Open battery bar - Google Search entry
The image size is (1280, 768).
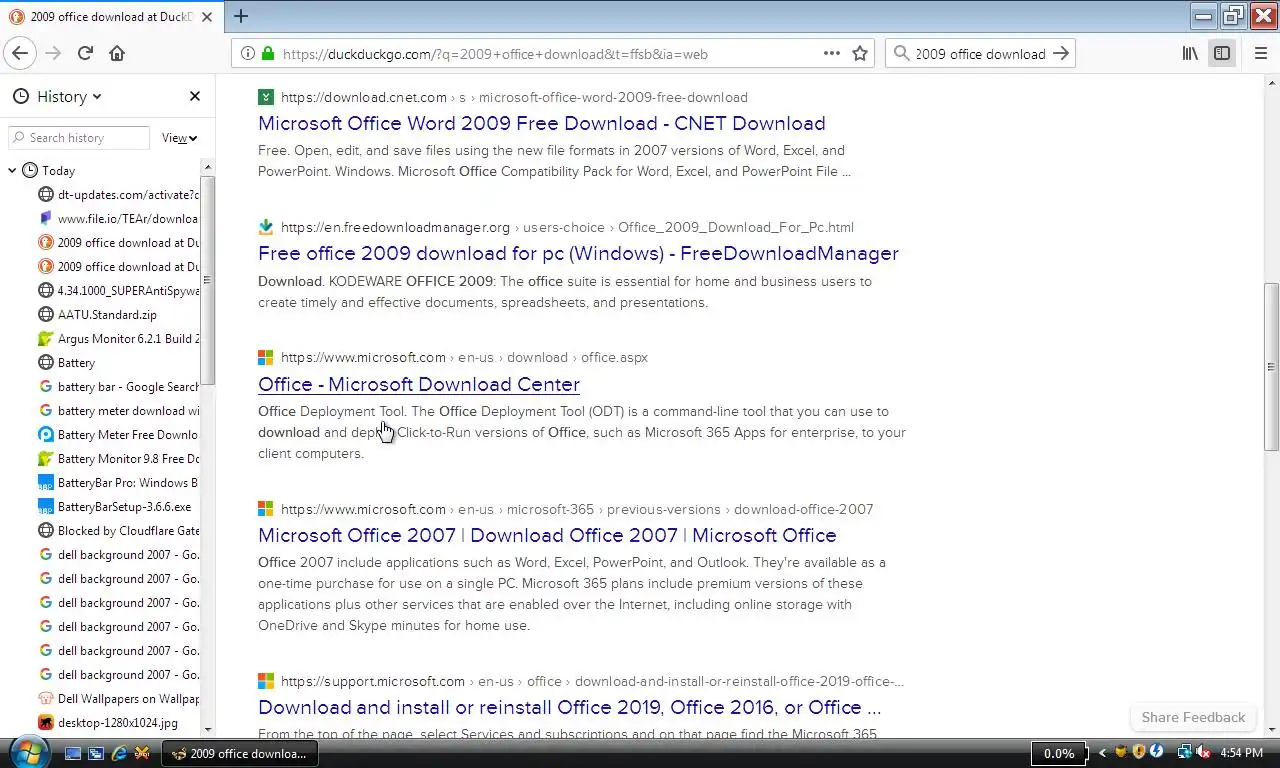click(x=118, y=387)
